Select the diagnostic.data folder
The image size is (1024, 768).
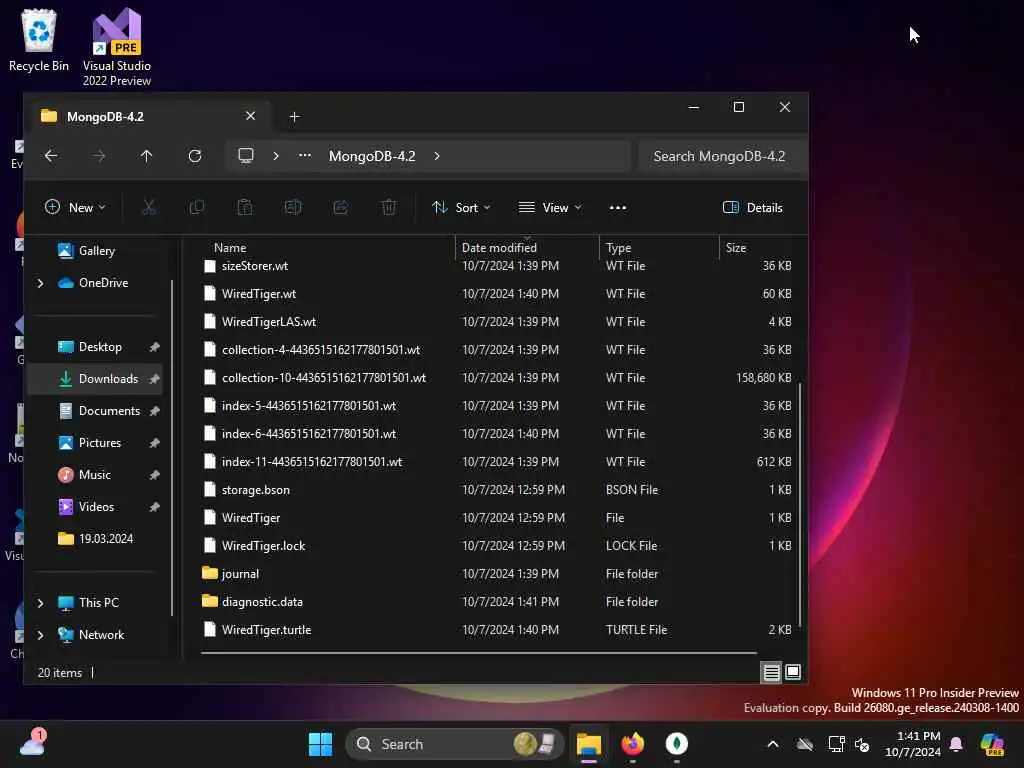498,601
